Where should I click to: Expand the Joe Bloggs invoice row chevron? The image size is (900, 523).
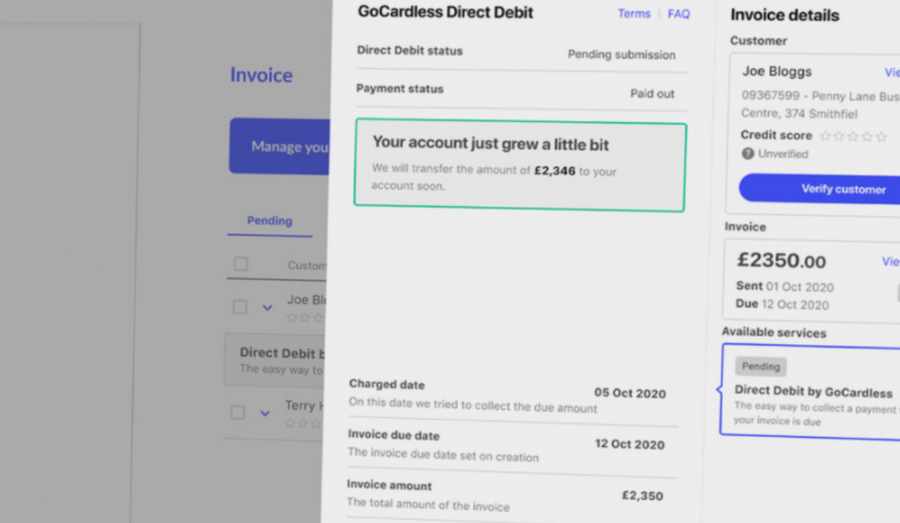[267, 307]
